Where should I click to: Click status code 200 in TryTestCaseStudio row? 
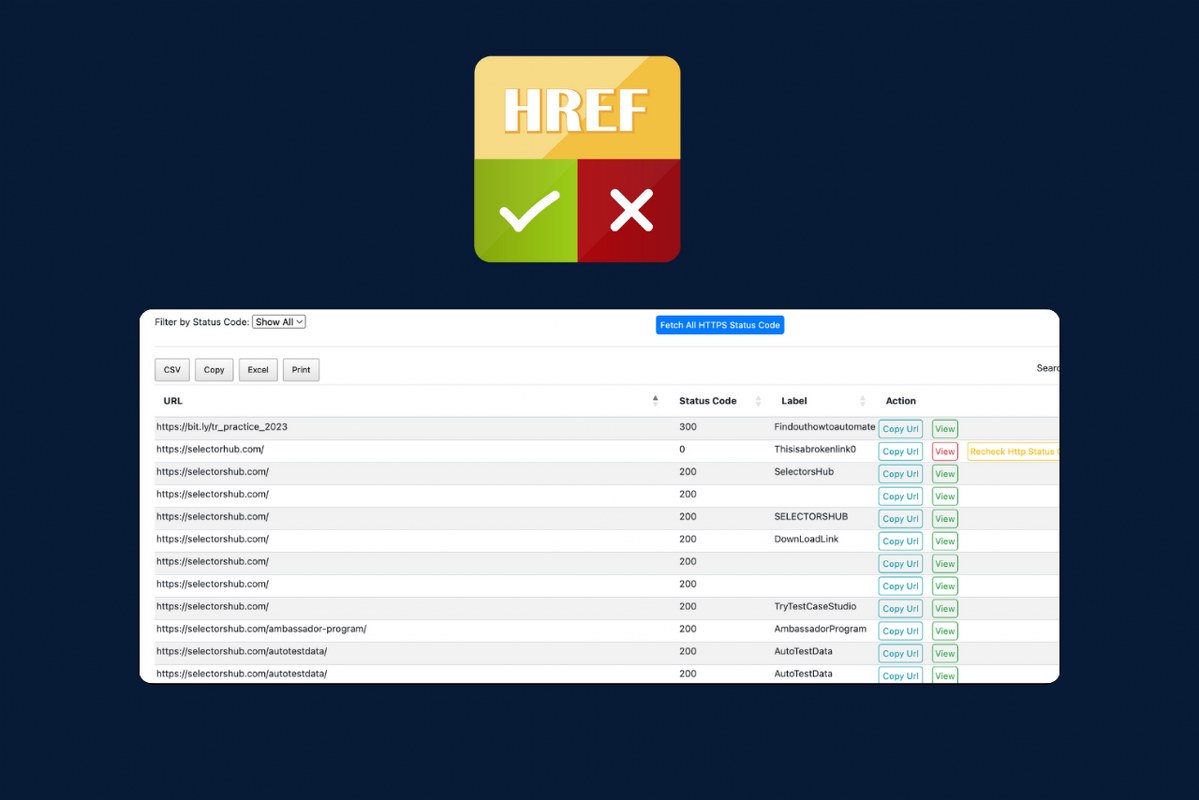point(687,607)
